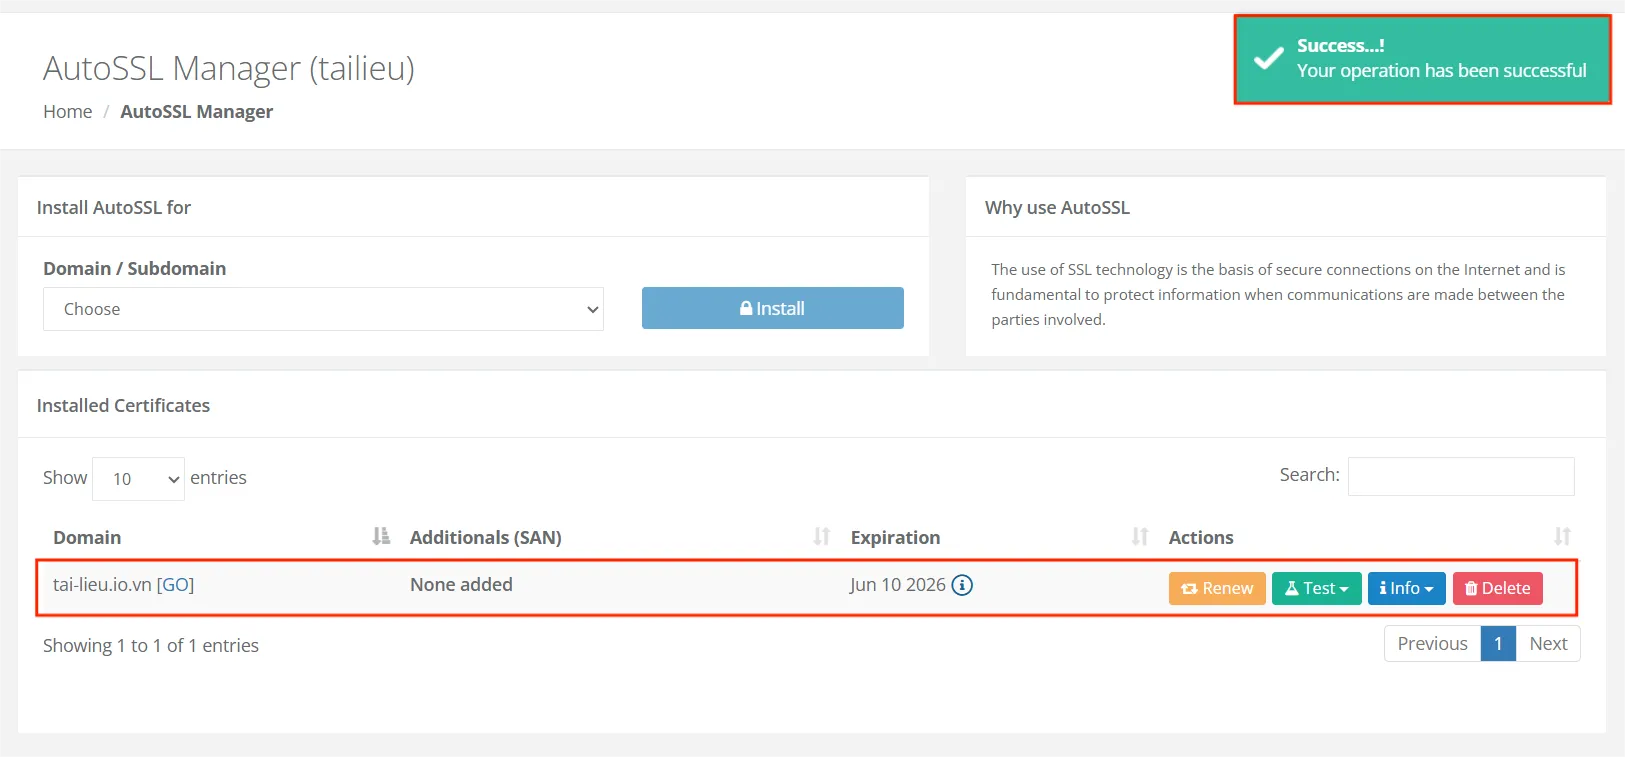
Task: Click the sort icon on the Actions column
Action: pos(1563,537)
